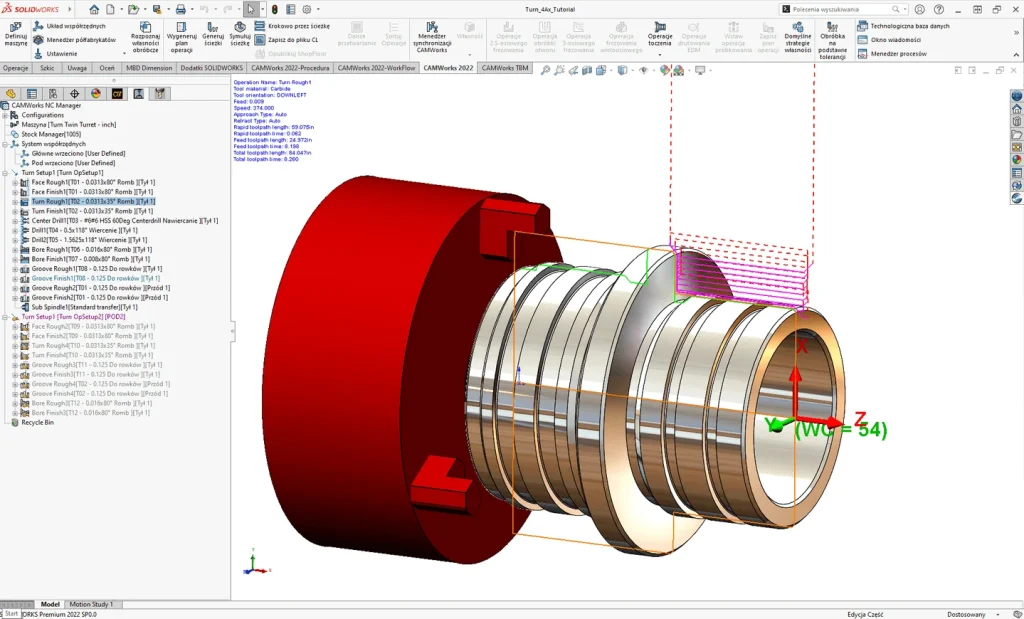Click the Zoom to Fit view icon
This screenshot has width=1024, height=619.
pyautogui.click(x=545, y=70)
